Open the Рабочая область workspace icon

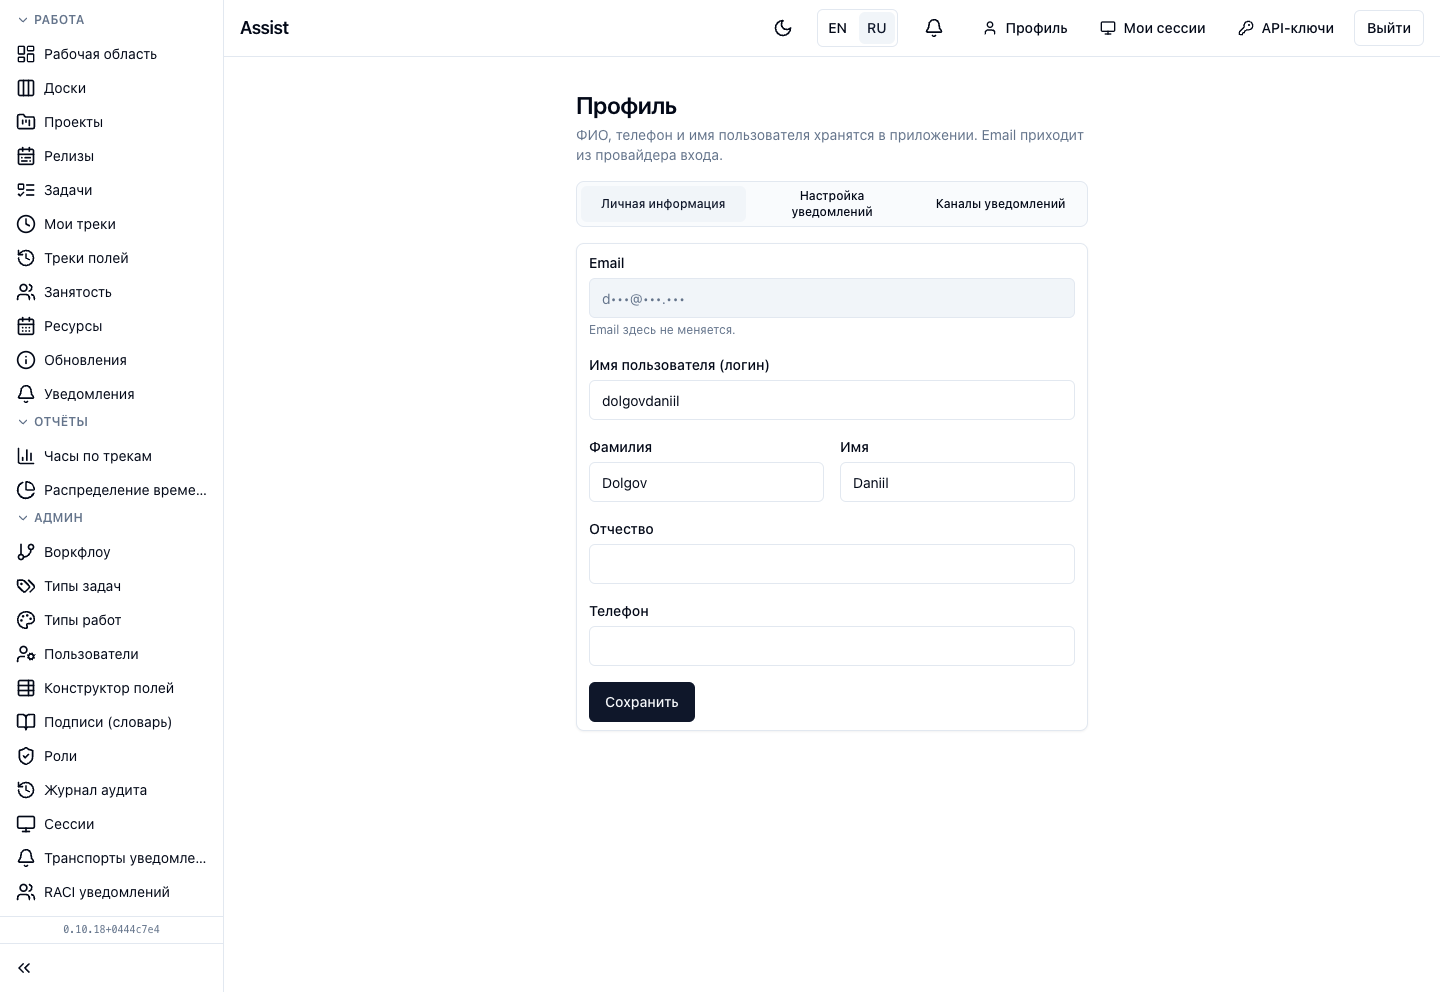point(26,54)
